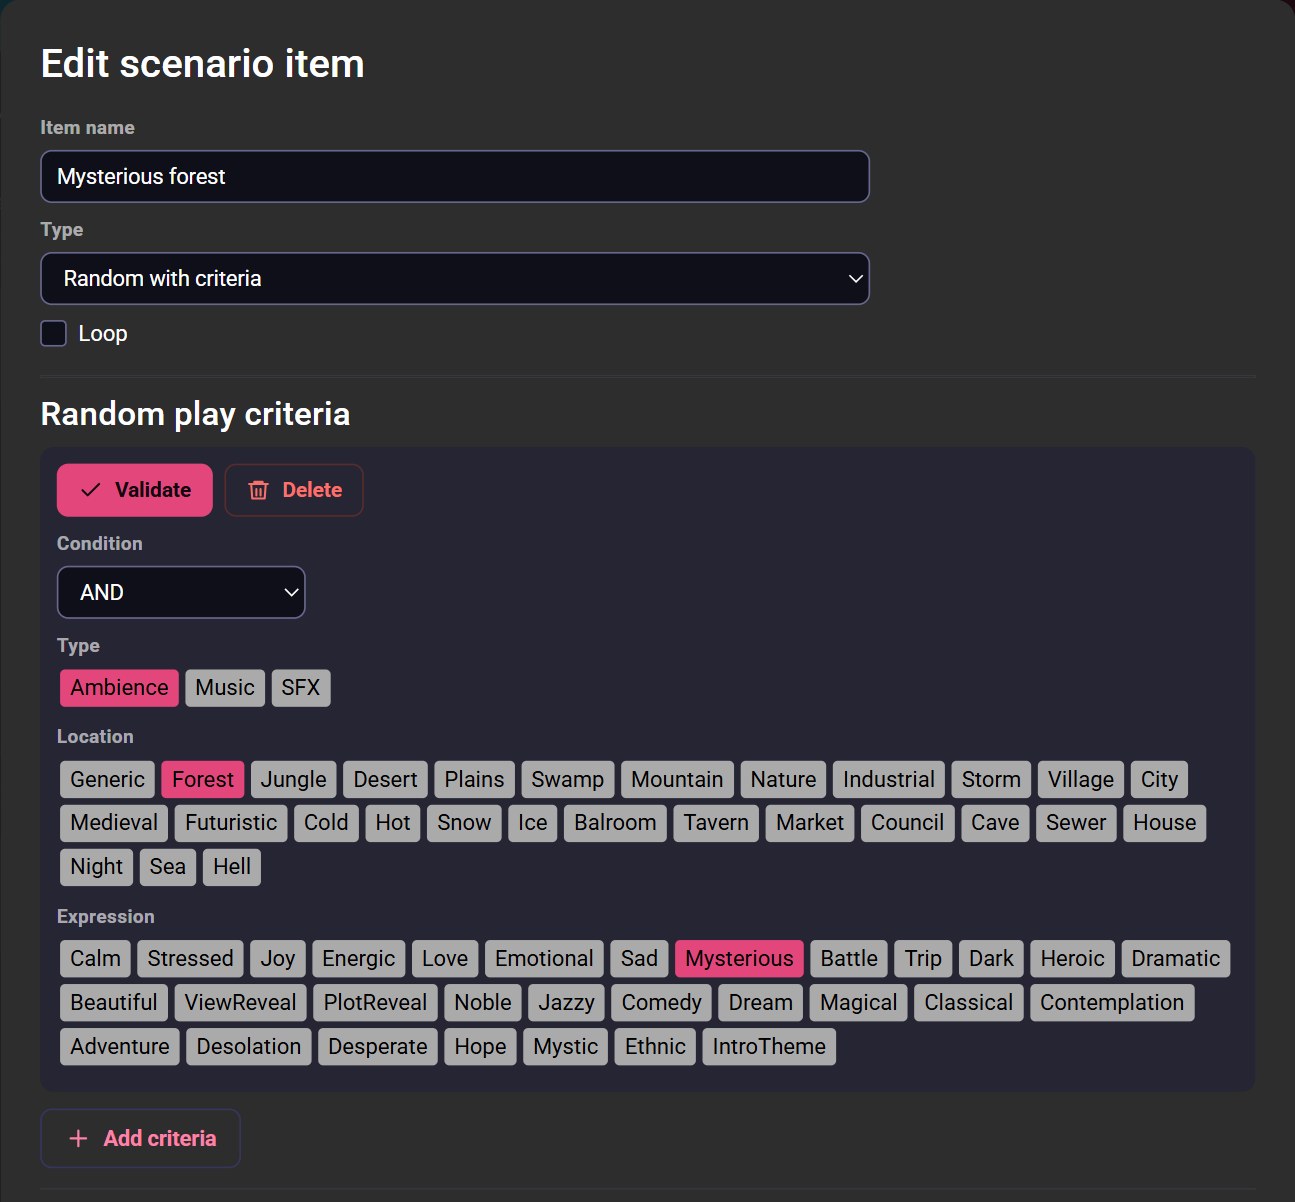Toggle the Sea location tag

coord(167,867)
